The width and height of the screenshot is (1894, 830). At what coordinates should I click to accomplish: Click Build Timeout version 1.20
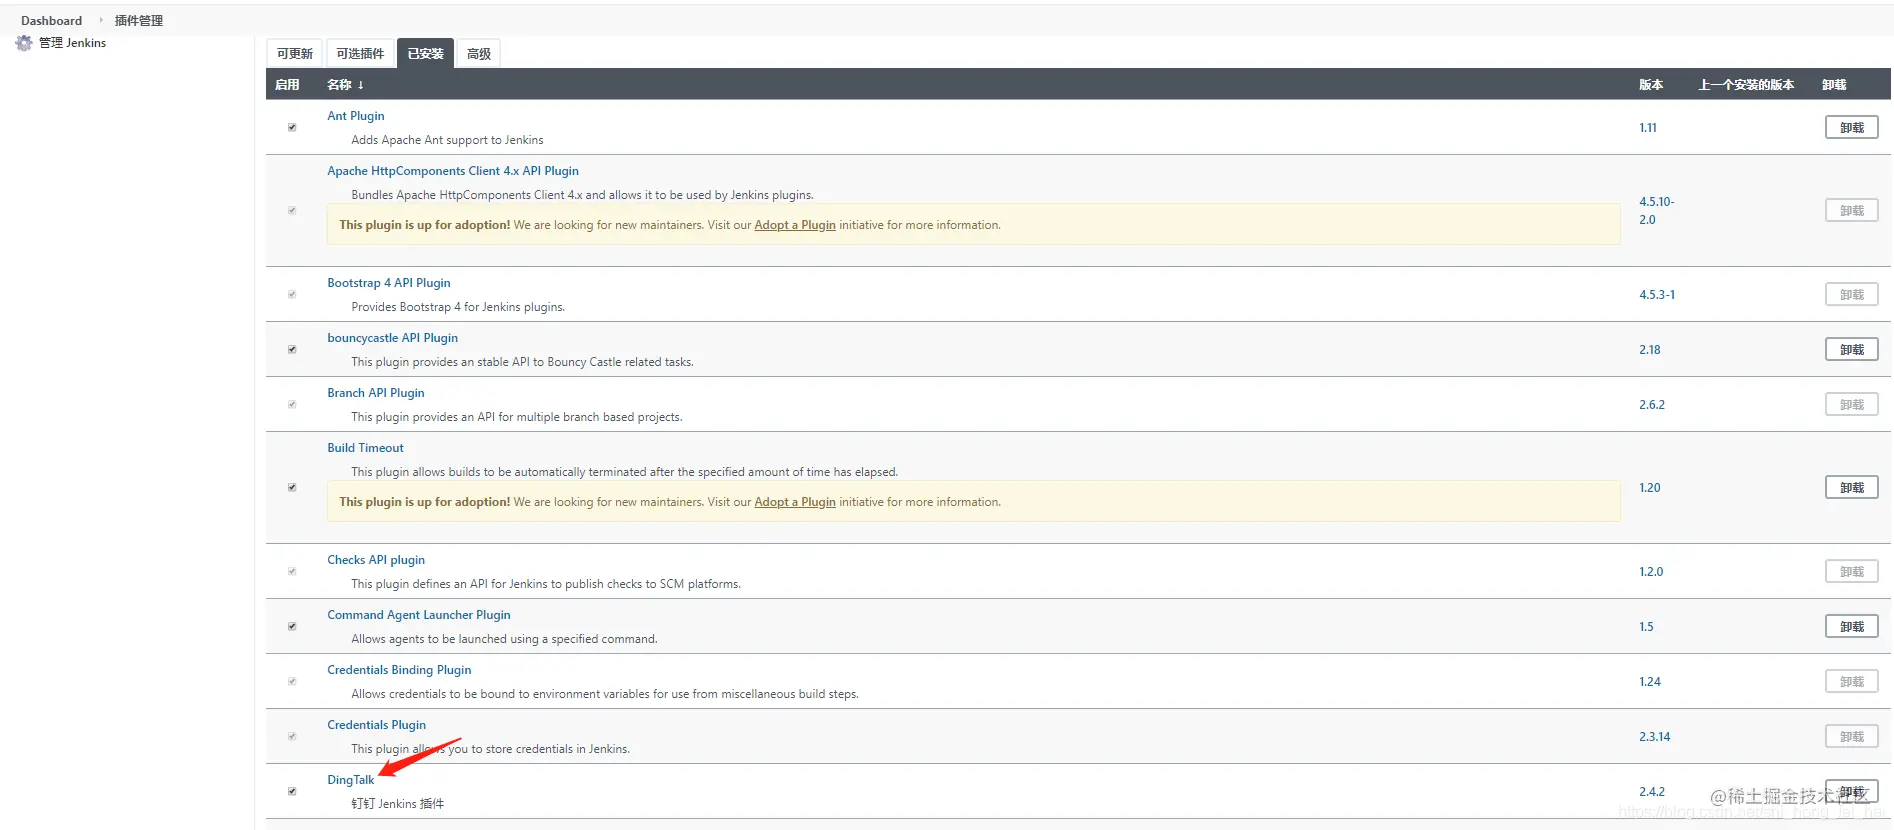pos(1650,488)
